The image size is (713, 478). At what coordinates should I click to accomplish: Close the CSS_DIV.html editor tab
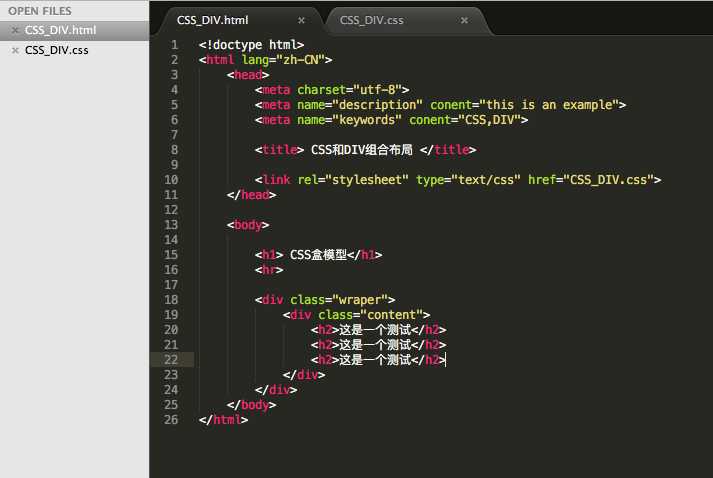click(x=301, y=20)
